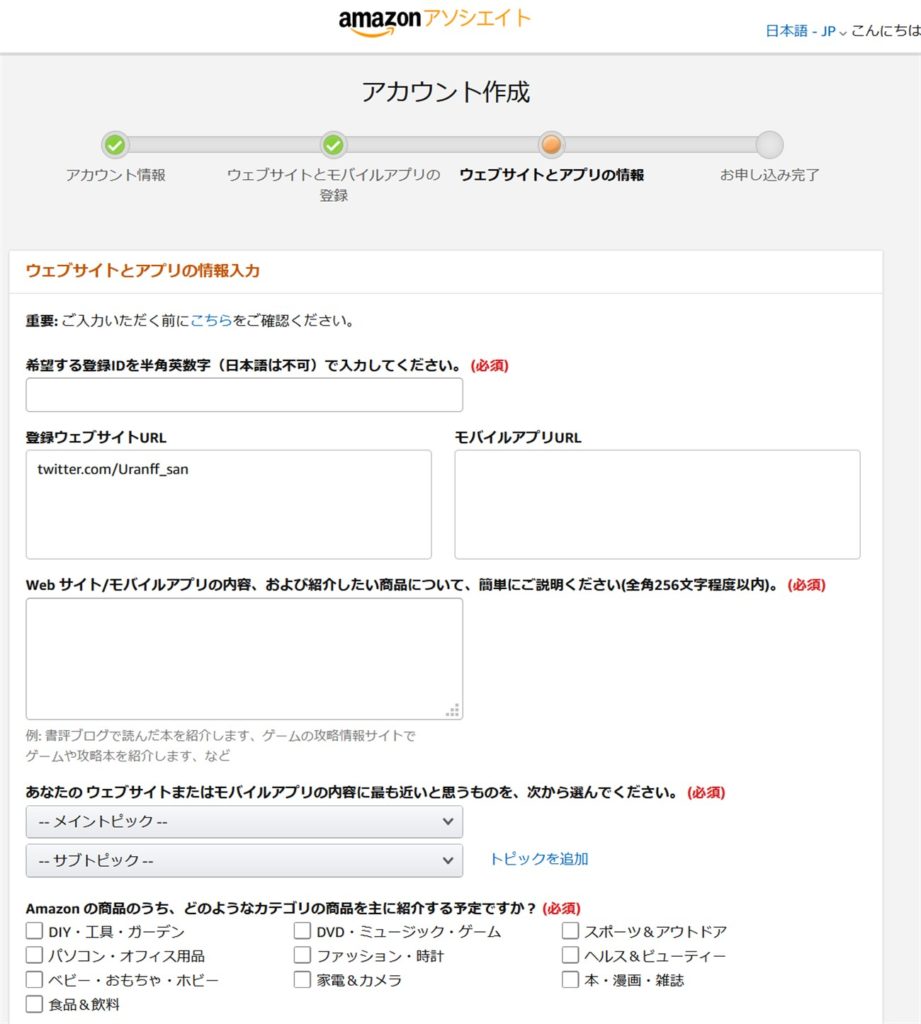Screen dimensions: 921x1024
Task: Focus the site description textarea
Action: coord(244,658)
